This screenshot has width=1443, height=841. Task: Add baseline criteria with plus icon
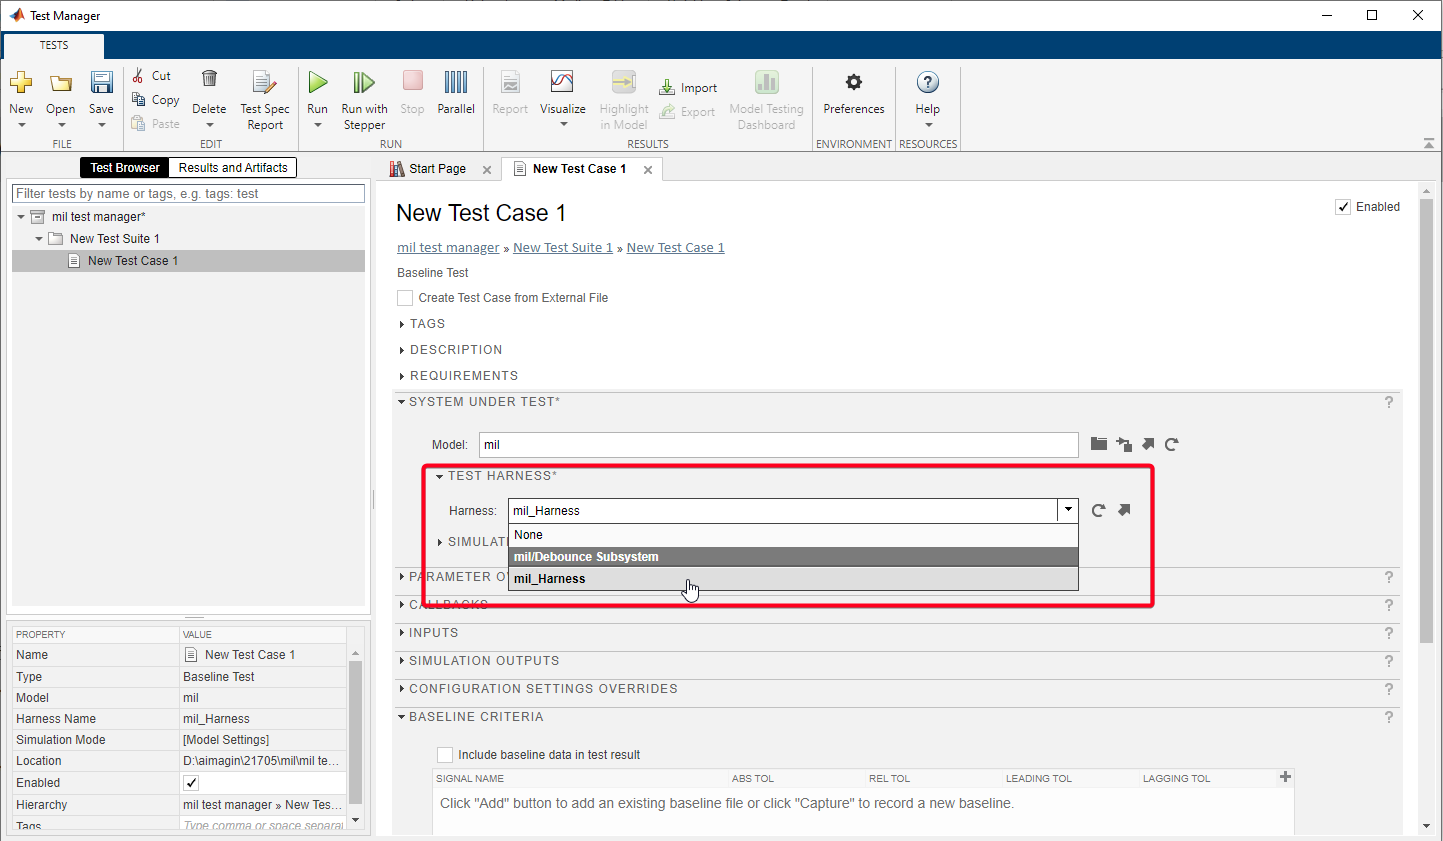1285,777
